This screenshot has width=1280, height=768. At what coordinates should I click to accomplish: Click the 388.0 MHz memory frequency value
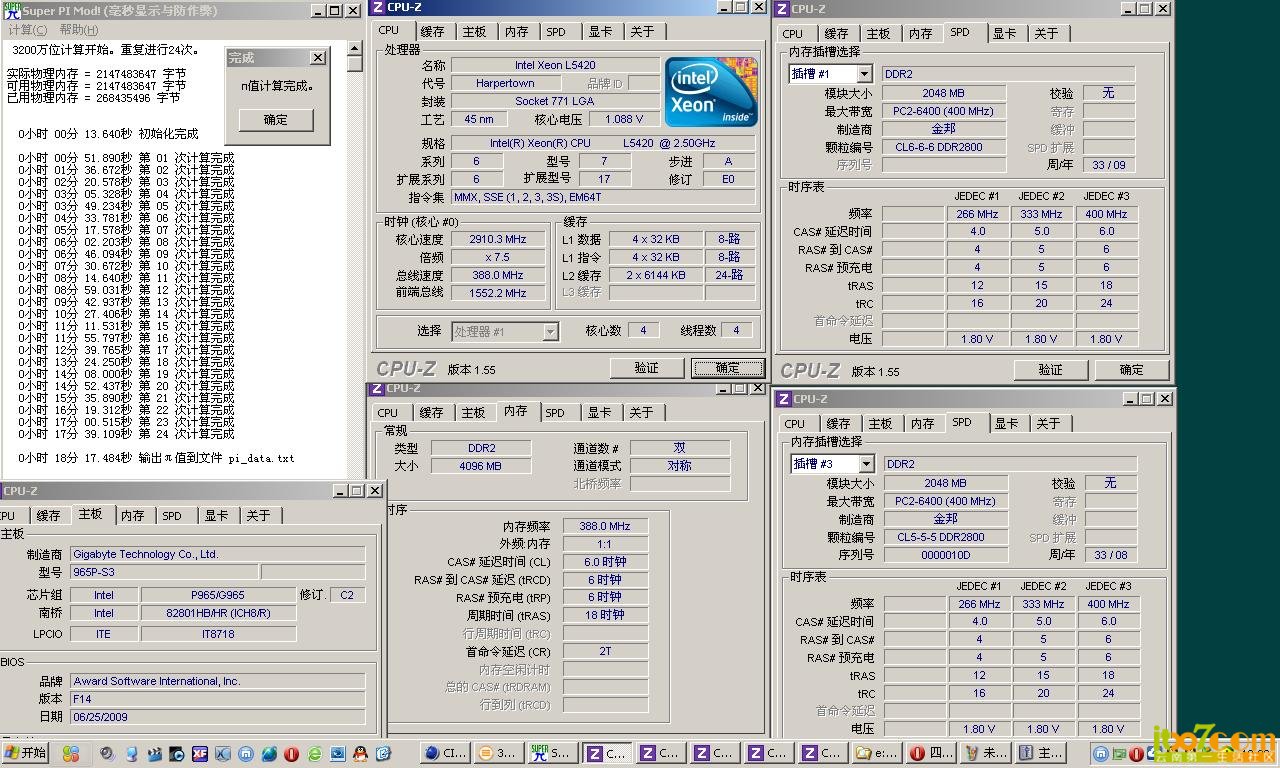(x=605, y=526)
